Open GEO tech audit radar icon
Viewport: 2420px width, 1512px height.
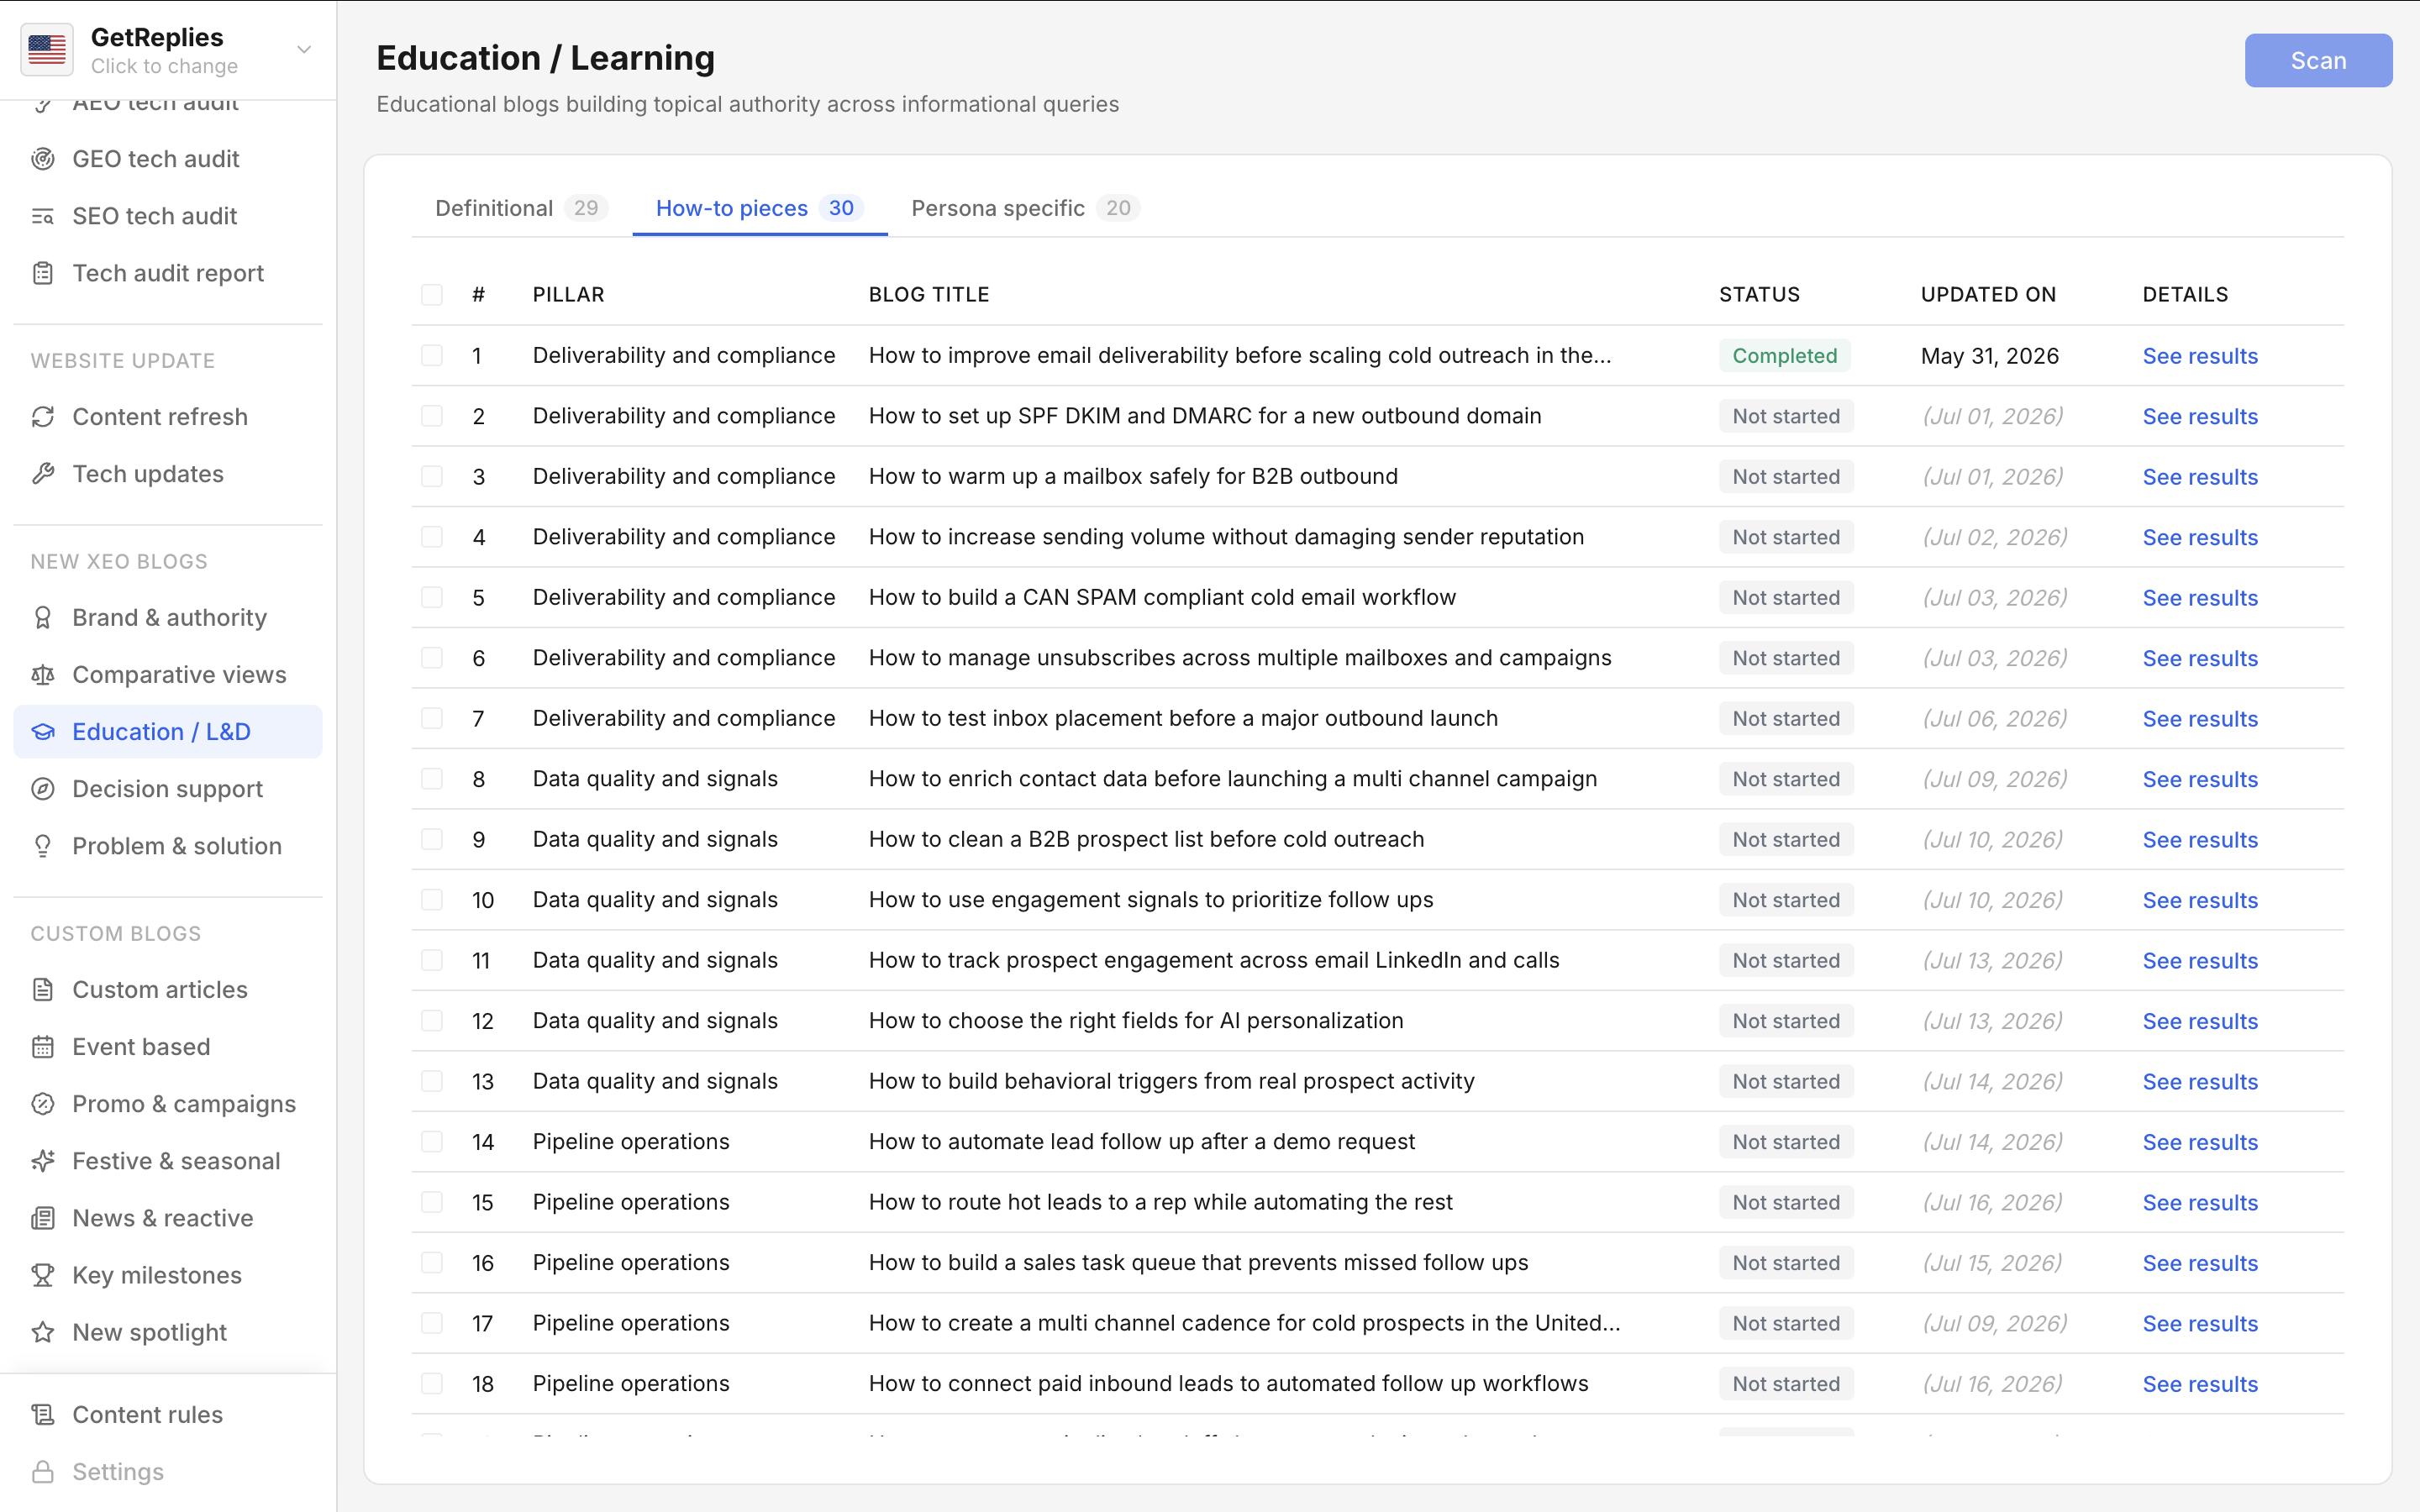tap(43, 159)
